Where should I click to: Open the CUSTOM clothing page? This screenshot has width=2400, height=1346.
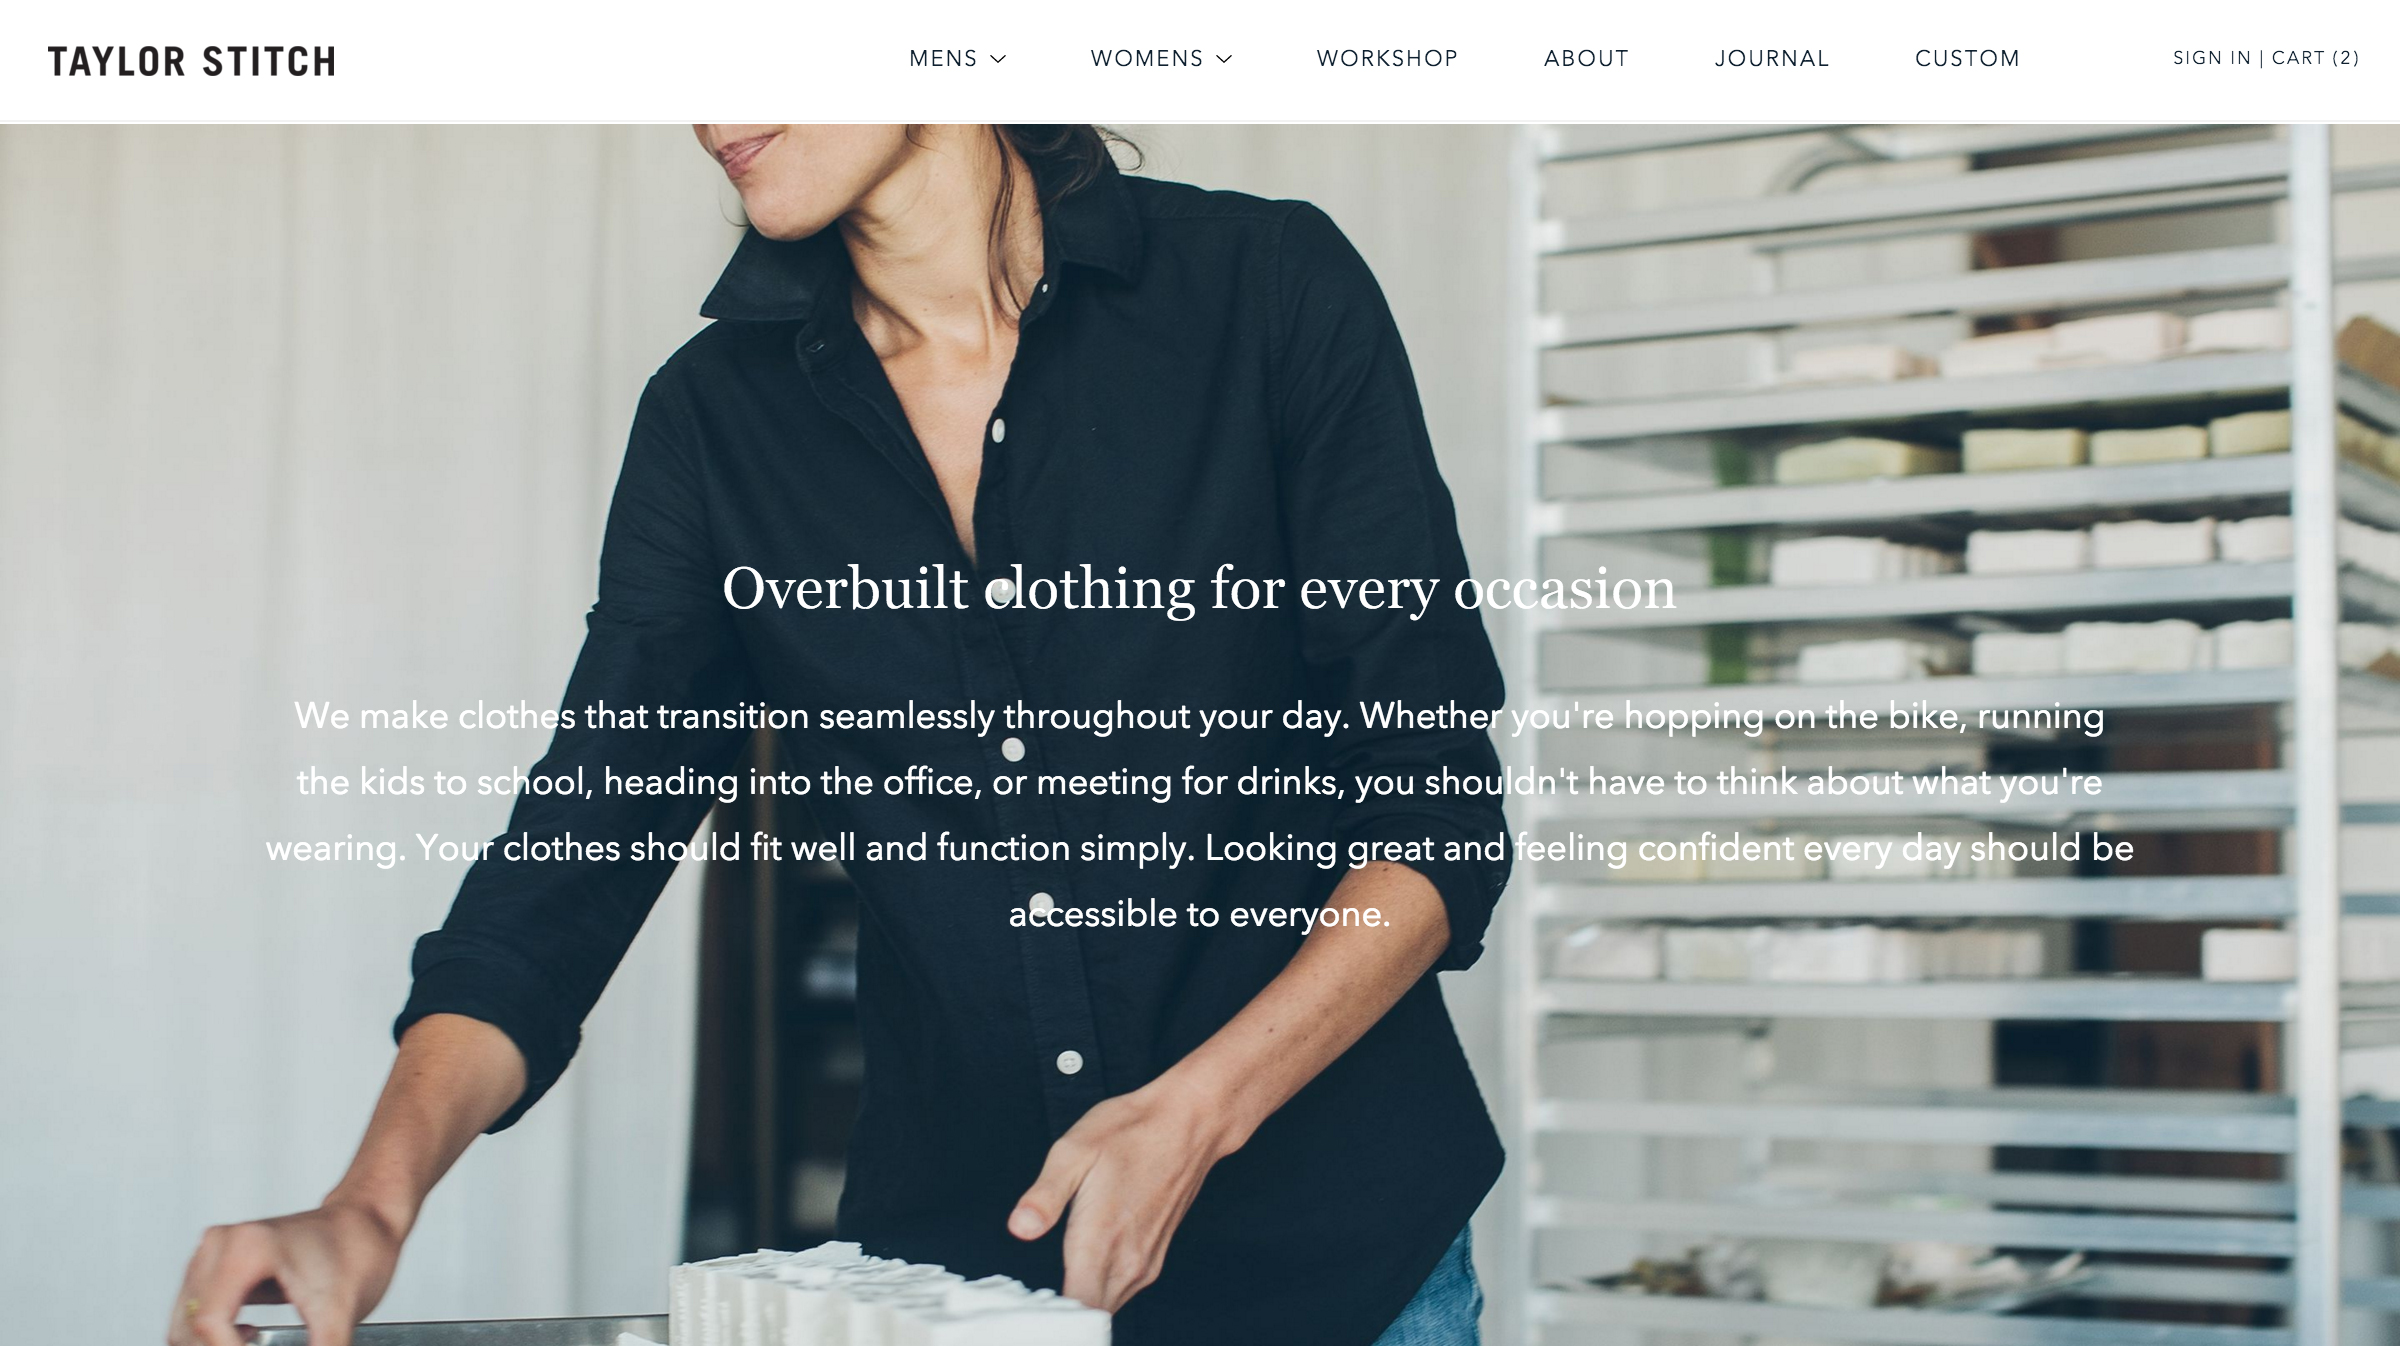tap(1967, 59)
